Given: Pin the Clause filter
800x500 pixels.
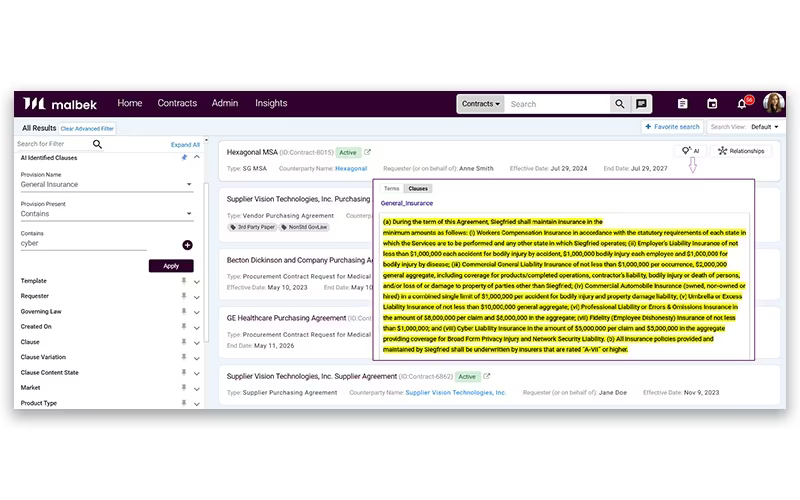Looking at the screenshot, I should tap(184, 342).
